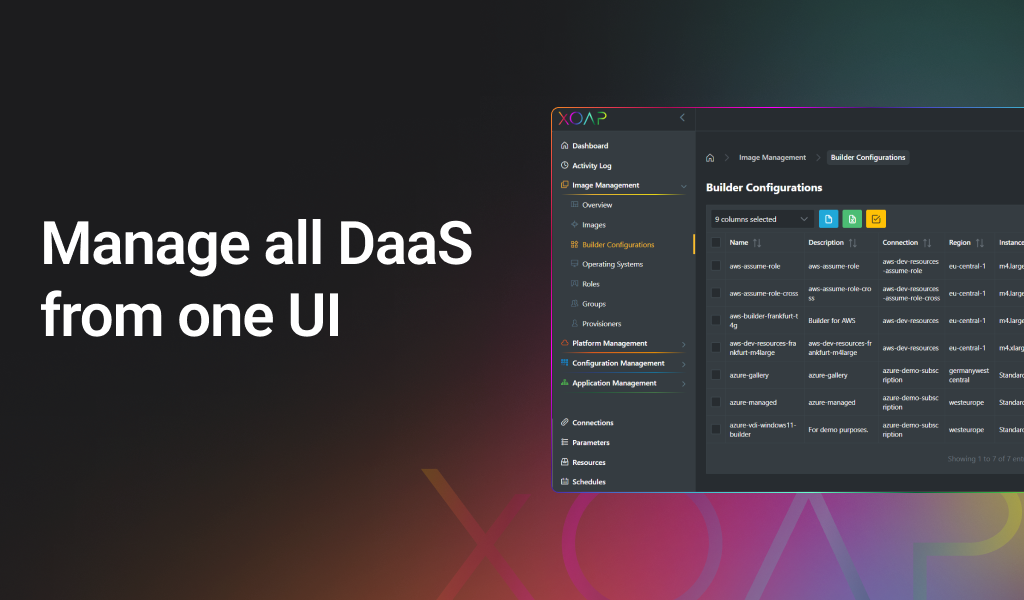The width and height of the screenshot is (1024, 600).
Task: Open Operating Systems sidebar item
Action: click(x=612, y=264)
